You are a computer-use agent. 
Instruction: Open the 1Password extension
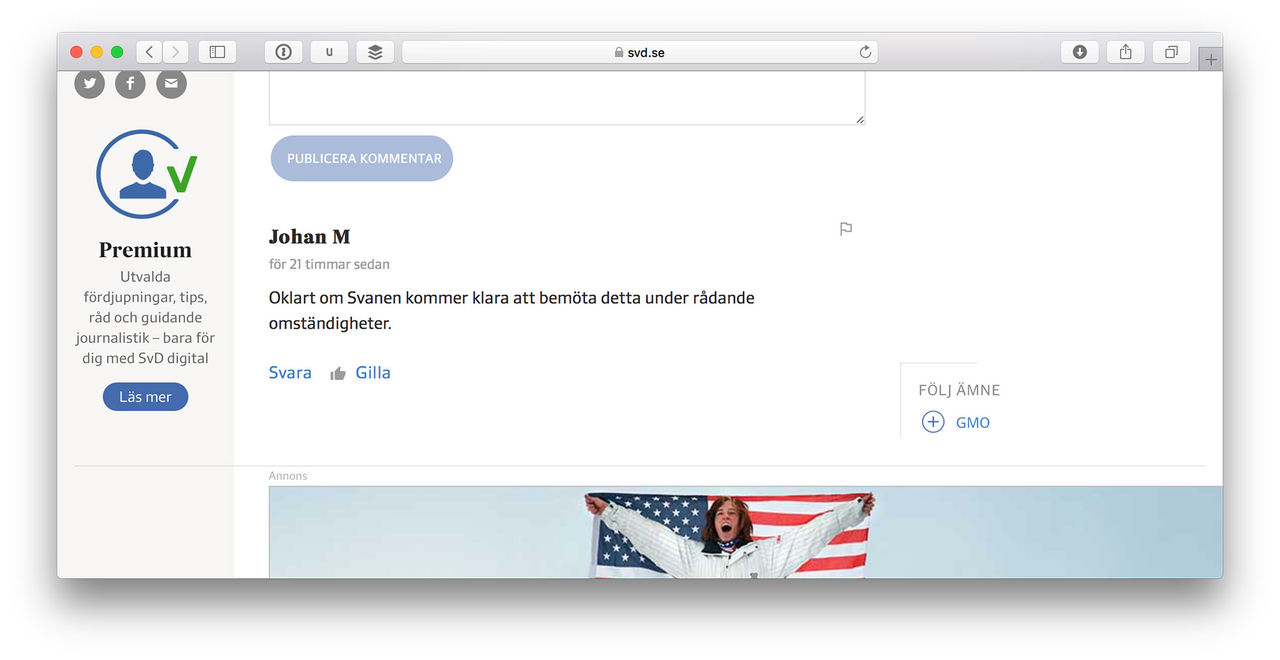pyautogui.click(x=283, y=52)
